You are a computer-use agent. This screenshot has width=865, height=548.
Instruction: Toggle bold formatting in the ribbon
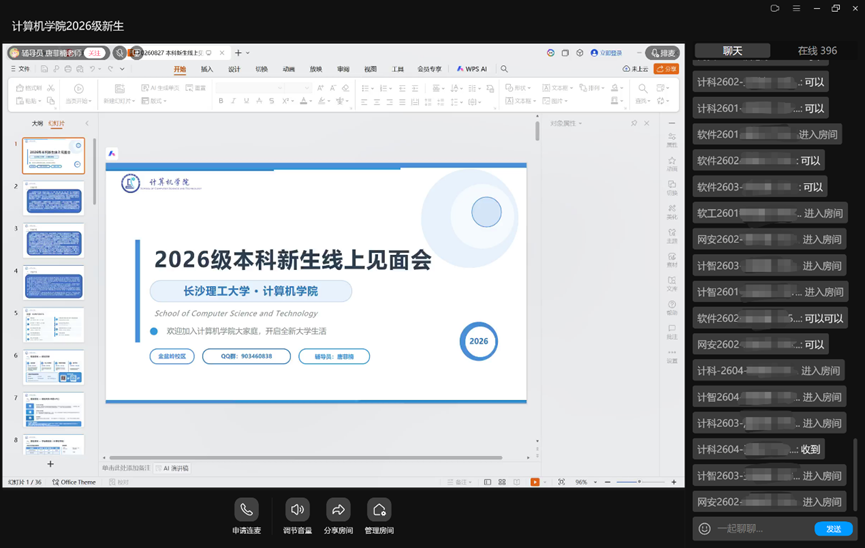[221, 101]
